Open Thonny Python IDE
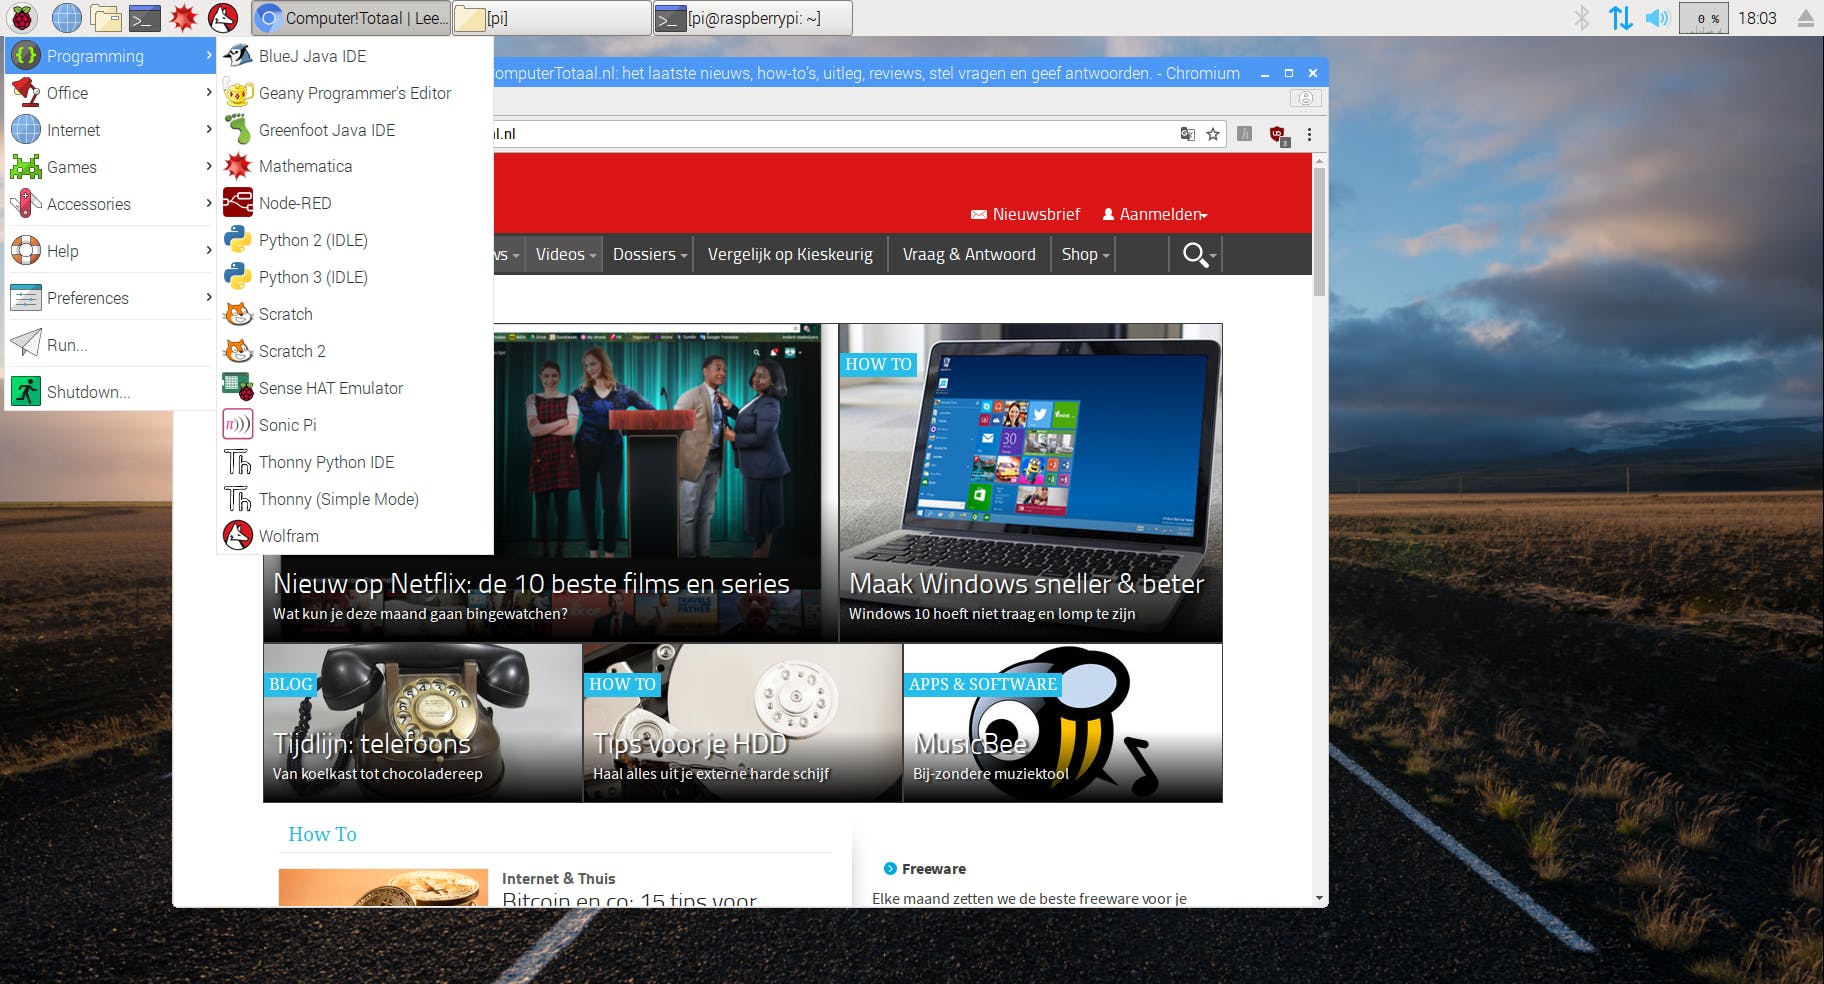This screenshot has width=1824, height=984. point(355,462)
